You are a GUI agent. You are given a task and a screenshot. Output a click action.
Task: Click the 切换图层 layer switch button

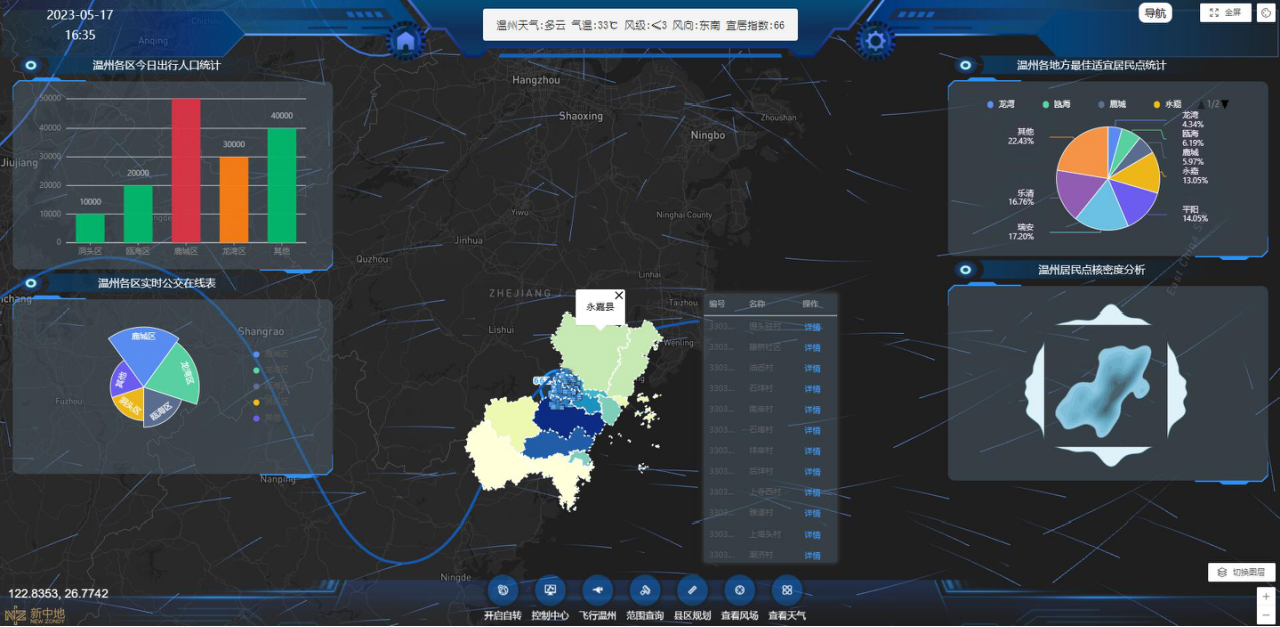click(1241, 572)
